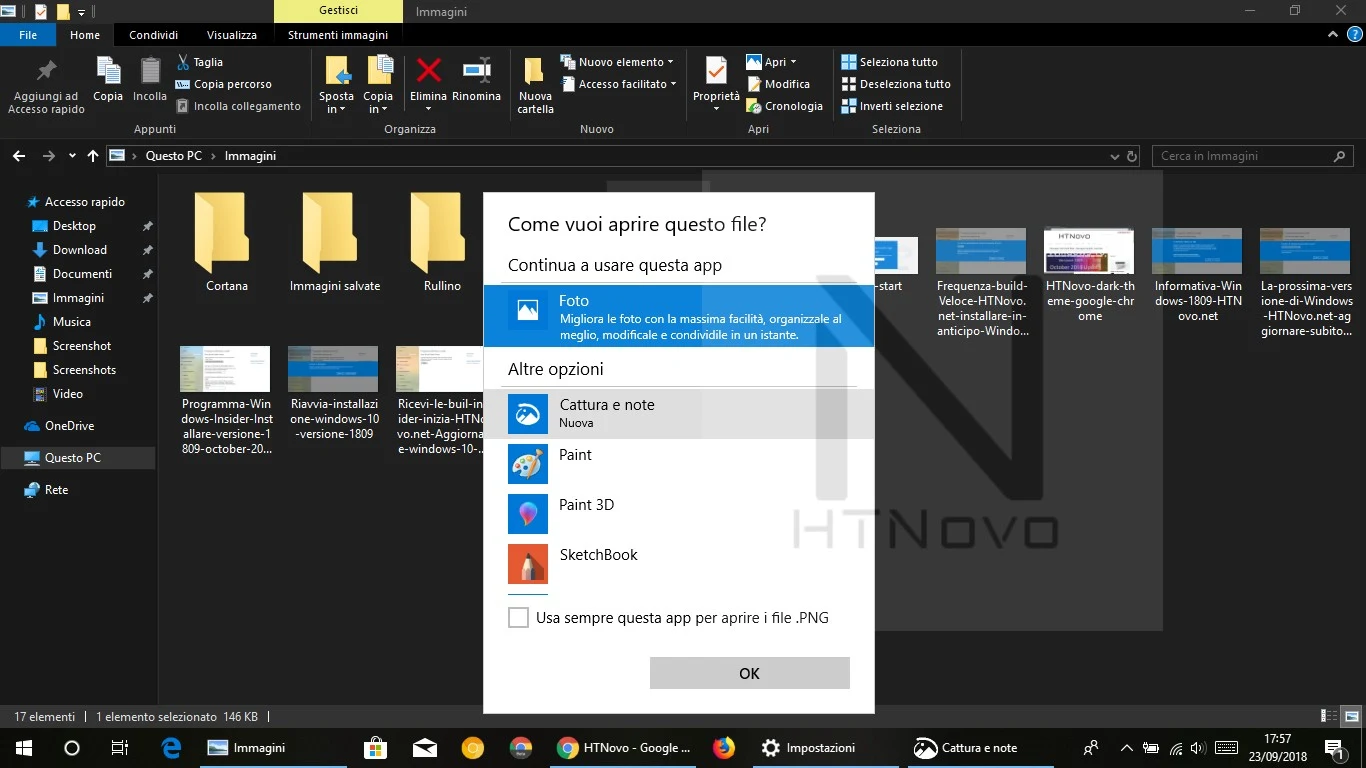Click Cronologia in the ribbon
1366x768 pixels.
click(x=785, y=106)
